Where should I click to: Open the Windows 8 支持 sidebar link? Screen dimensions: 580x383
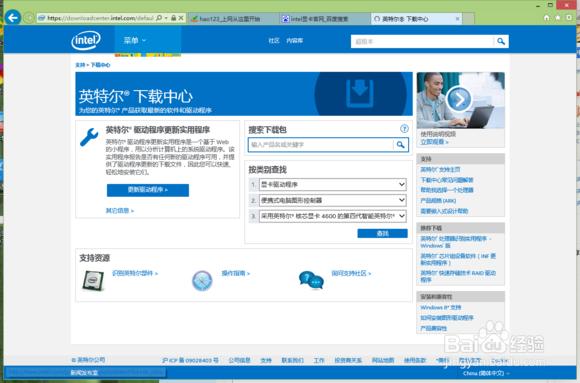click(x=441, y=307)
